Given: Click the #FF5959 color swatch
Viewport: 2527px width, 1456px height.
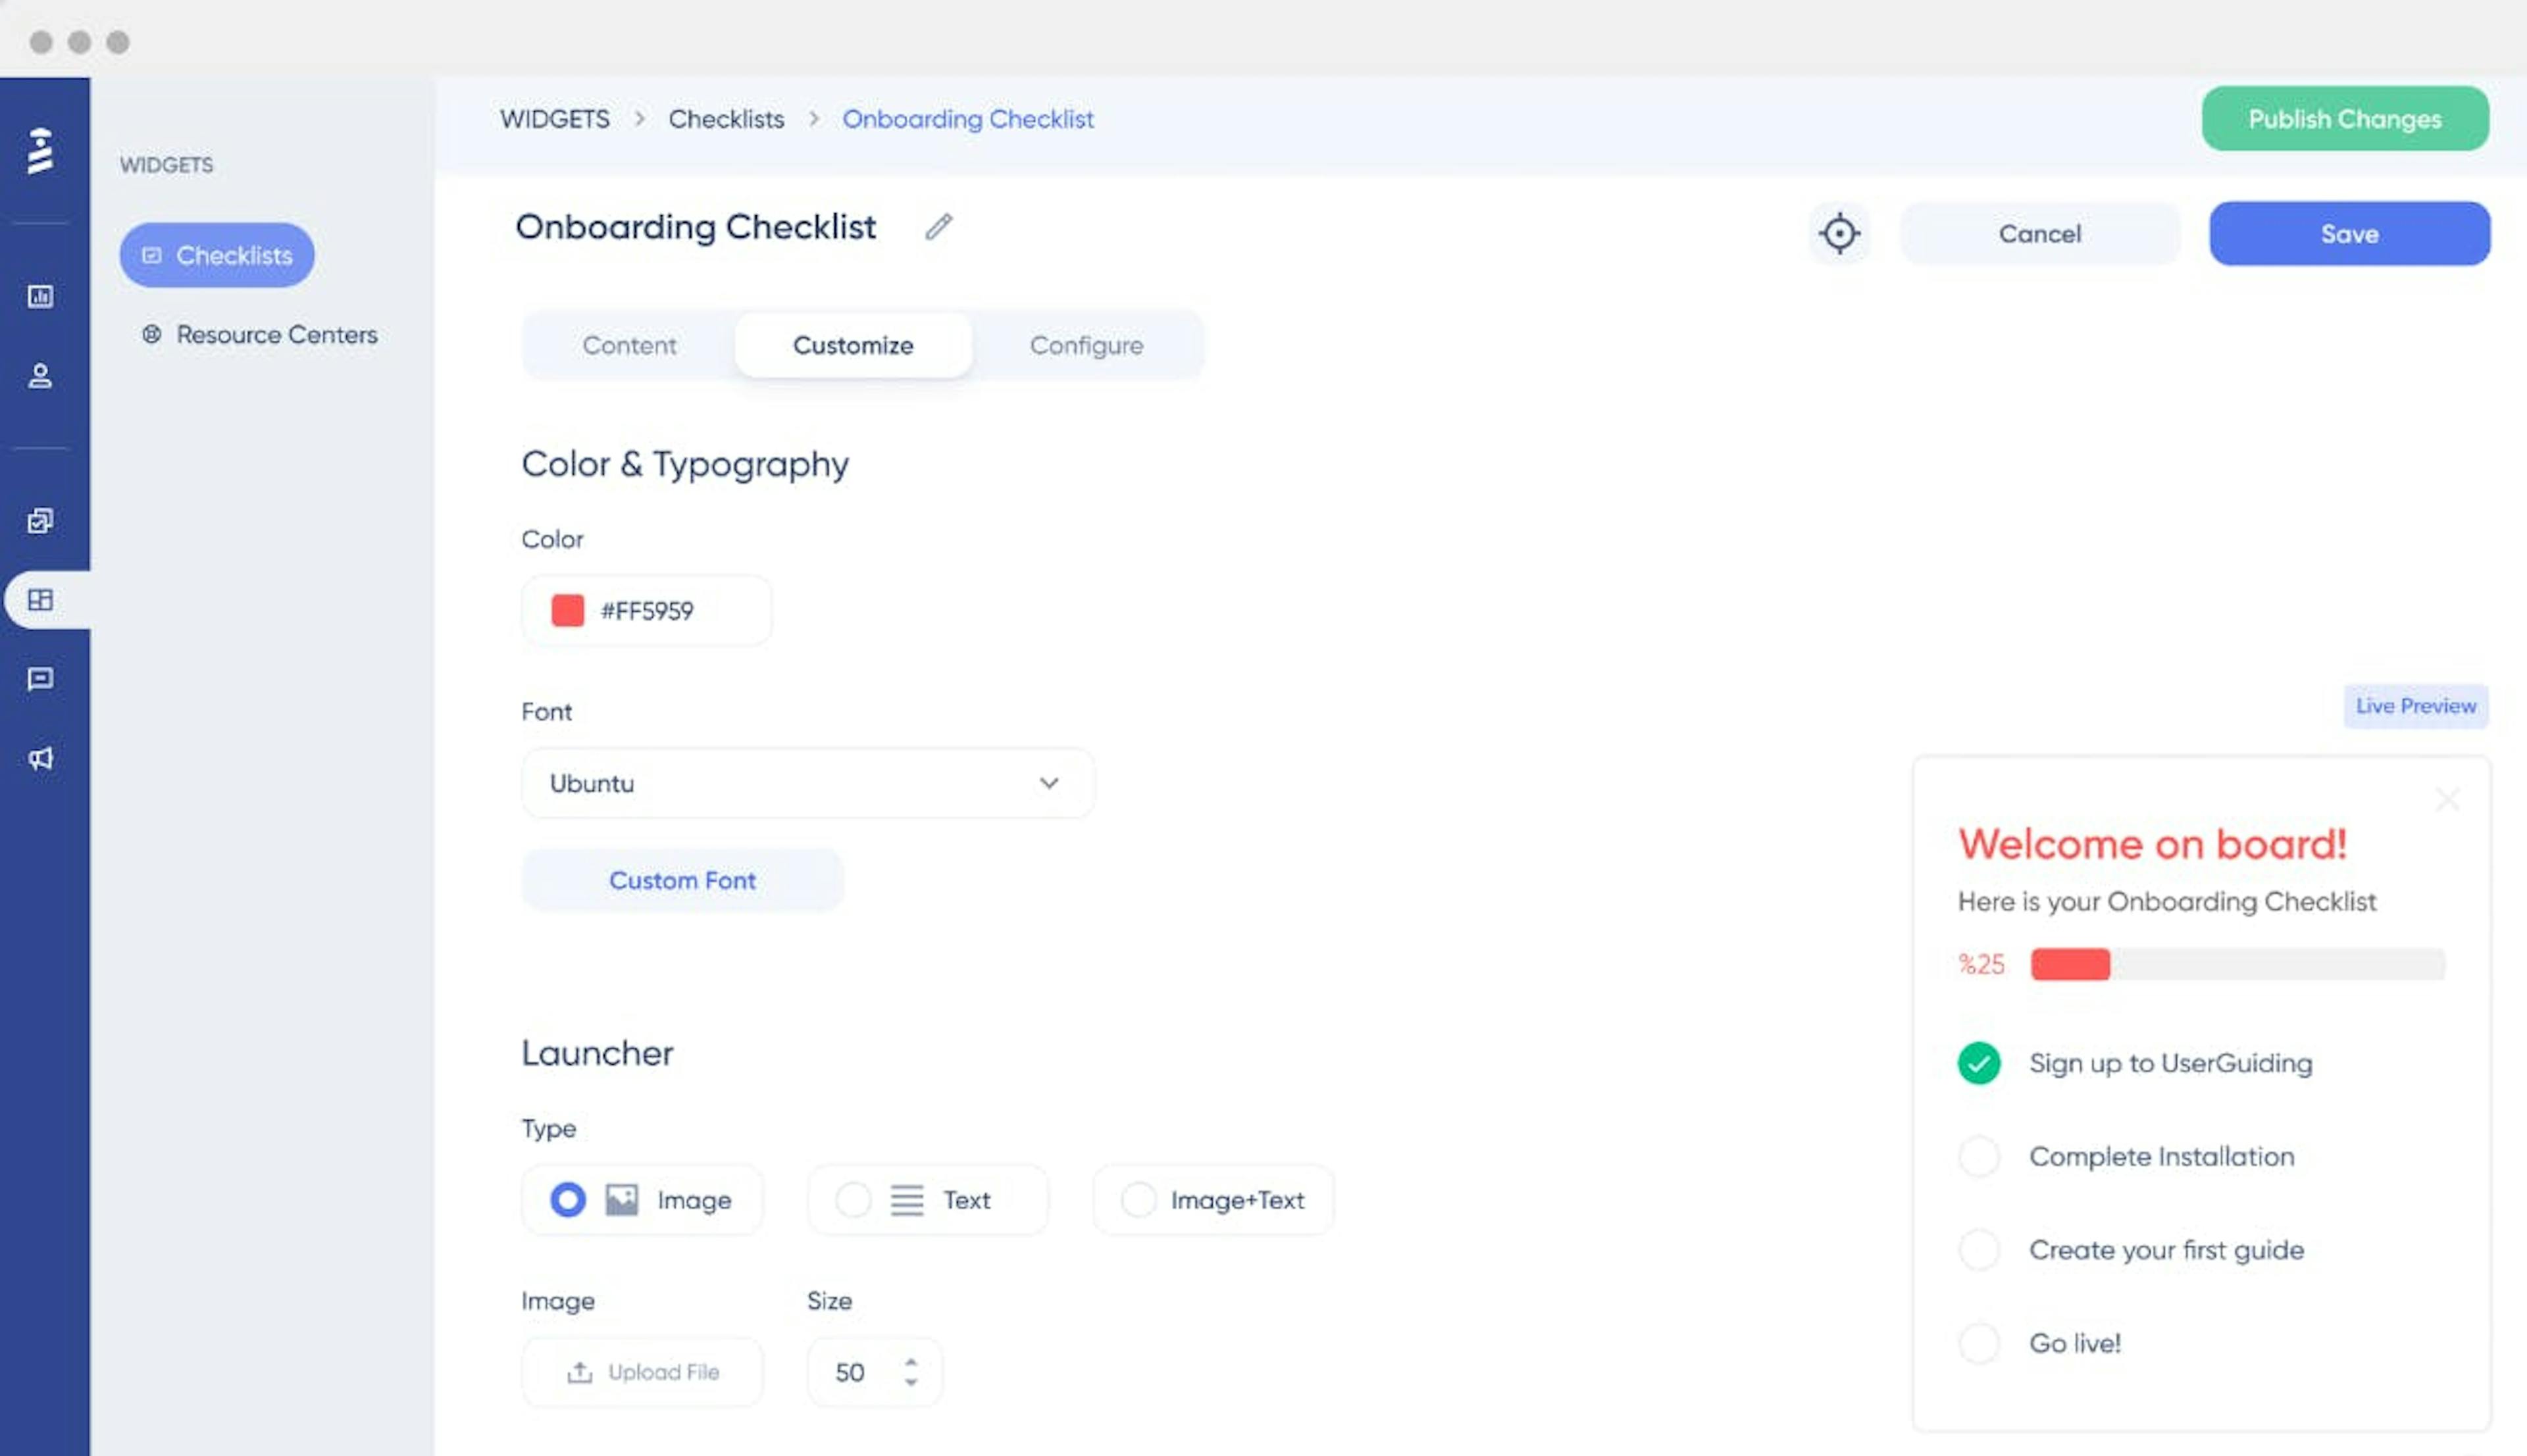Looking at the screenshot, I should point(567,609).
